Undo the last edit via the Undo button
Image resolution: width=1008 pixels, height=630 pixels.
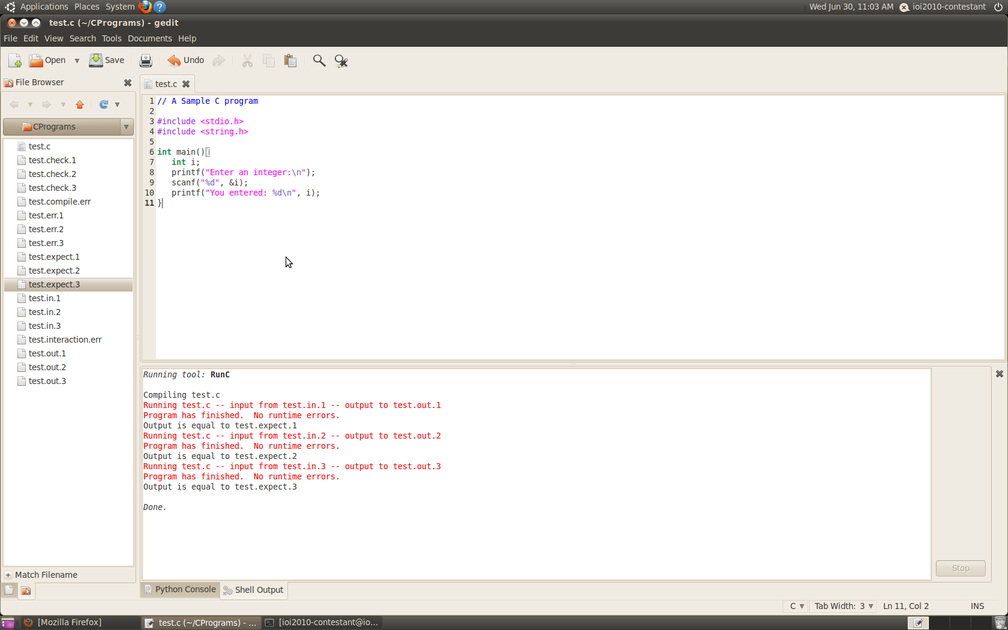point(186,60)
